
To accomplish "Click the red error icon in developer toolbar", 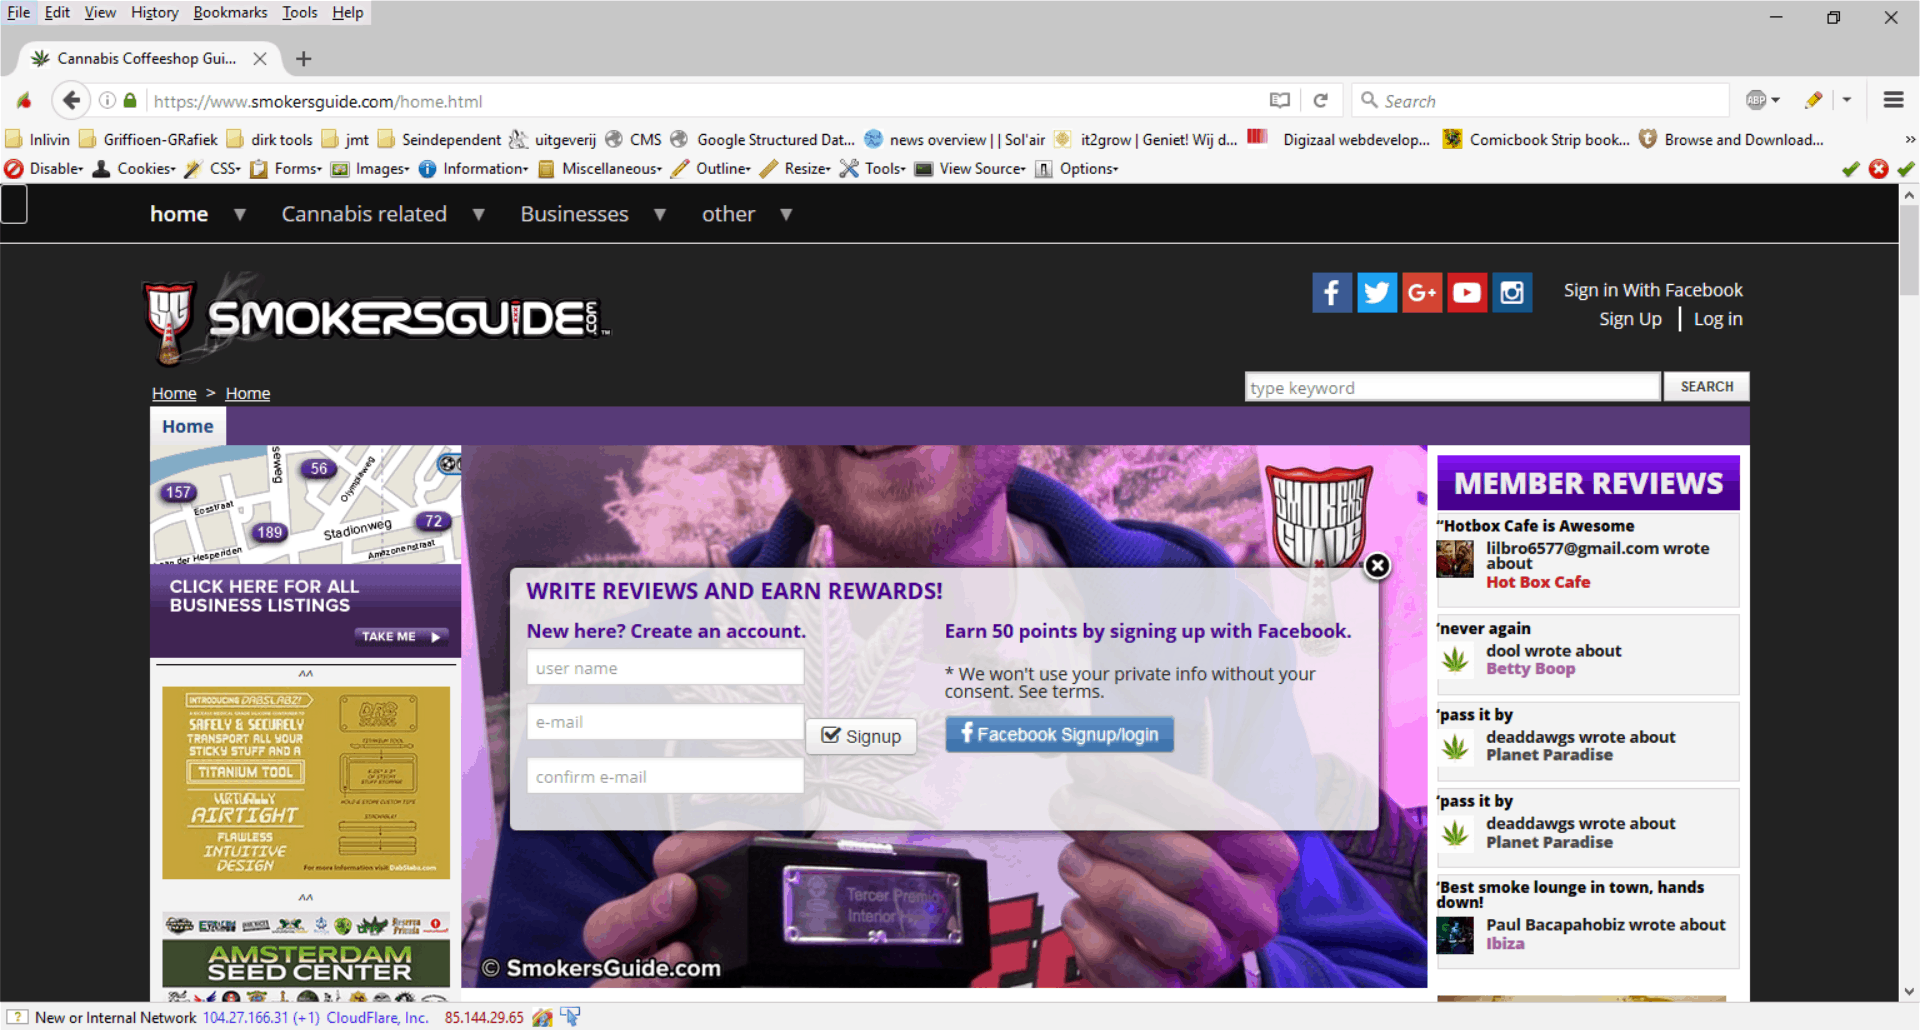I will pos(1879,169).
